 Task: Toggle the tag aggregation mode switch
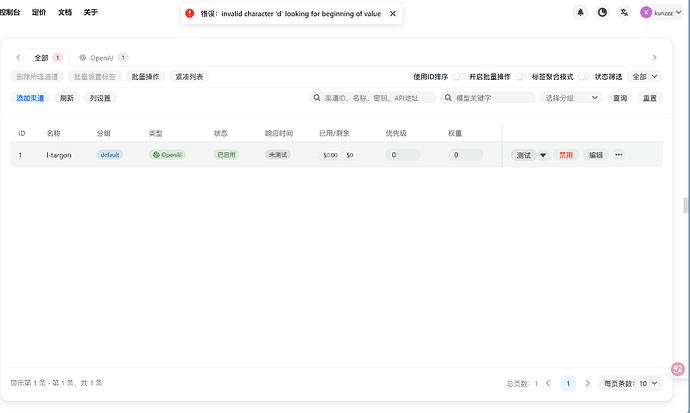click(x=584, y=77)
